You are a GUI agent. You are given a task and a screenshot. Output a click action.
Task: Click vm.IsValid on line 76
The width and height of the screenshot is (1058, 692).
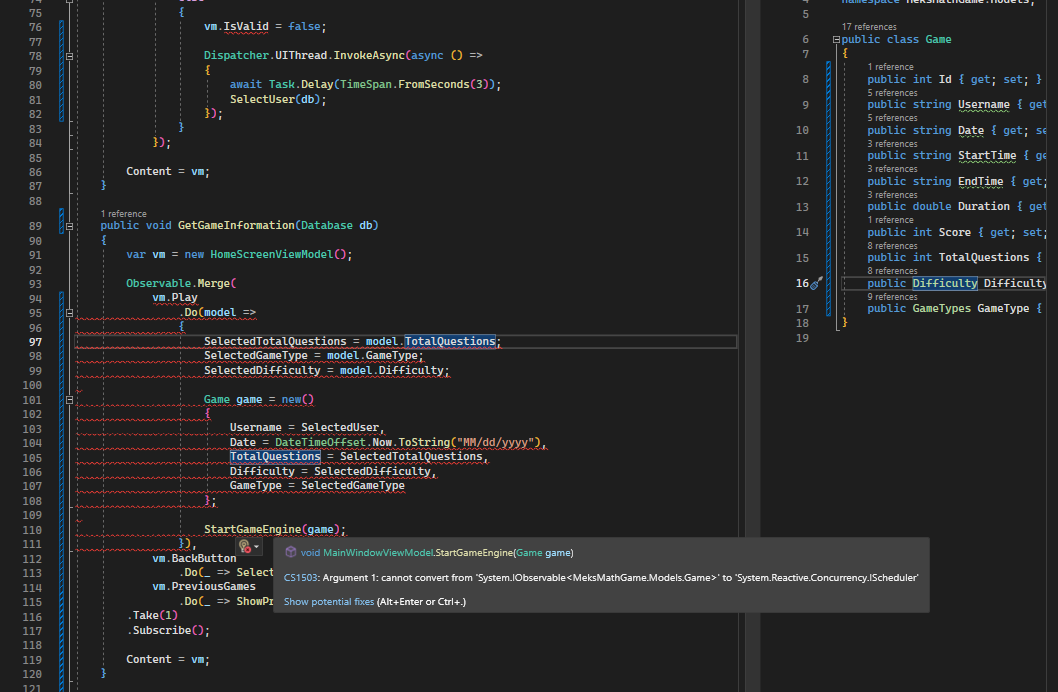[x=236, y=26]
